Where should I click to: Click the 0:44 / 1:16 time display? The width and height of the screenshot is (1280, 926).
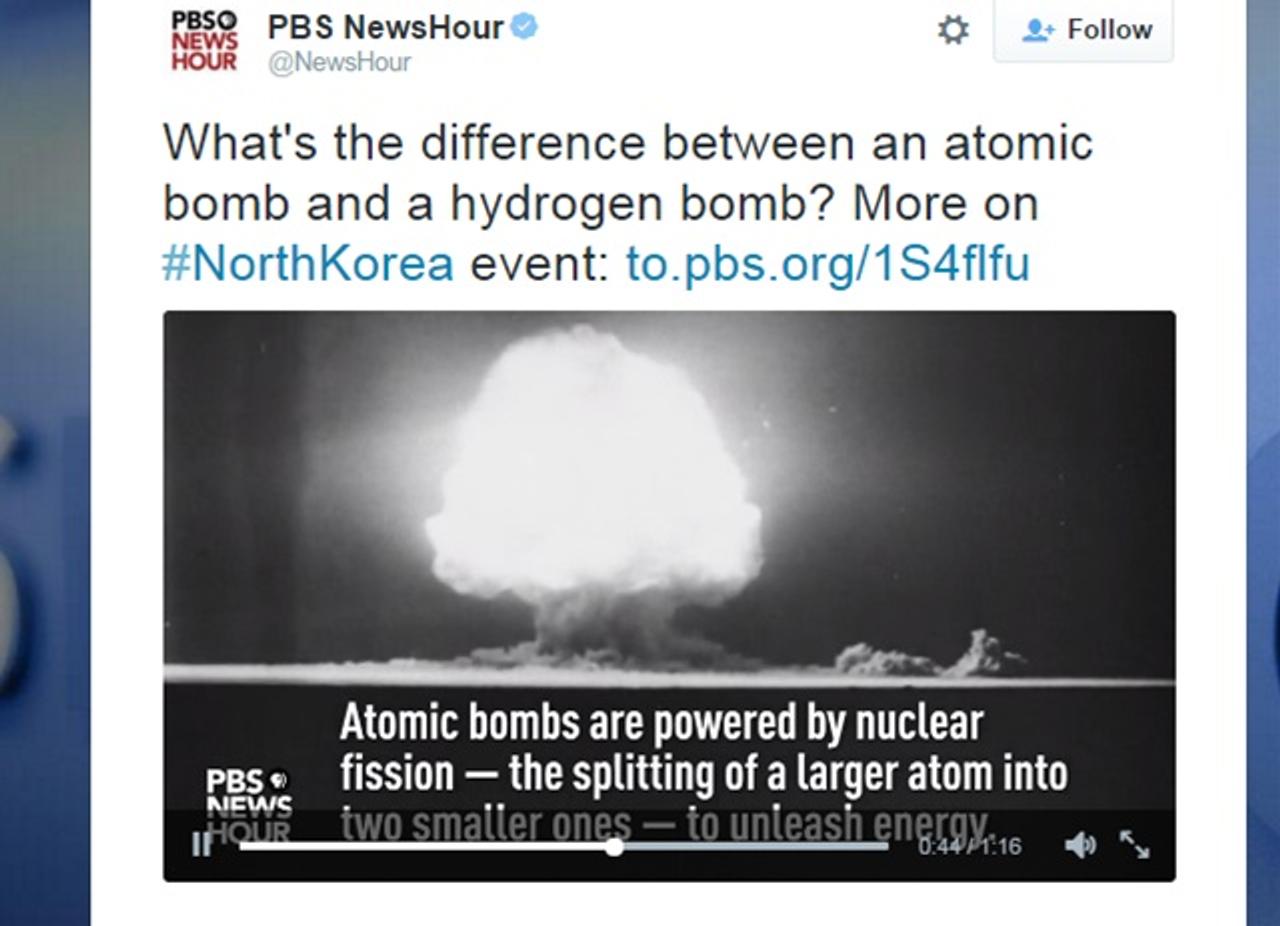(970, 846)
